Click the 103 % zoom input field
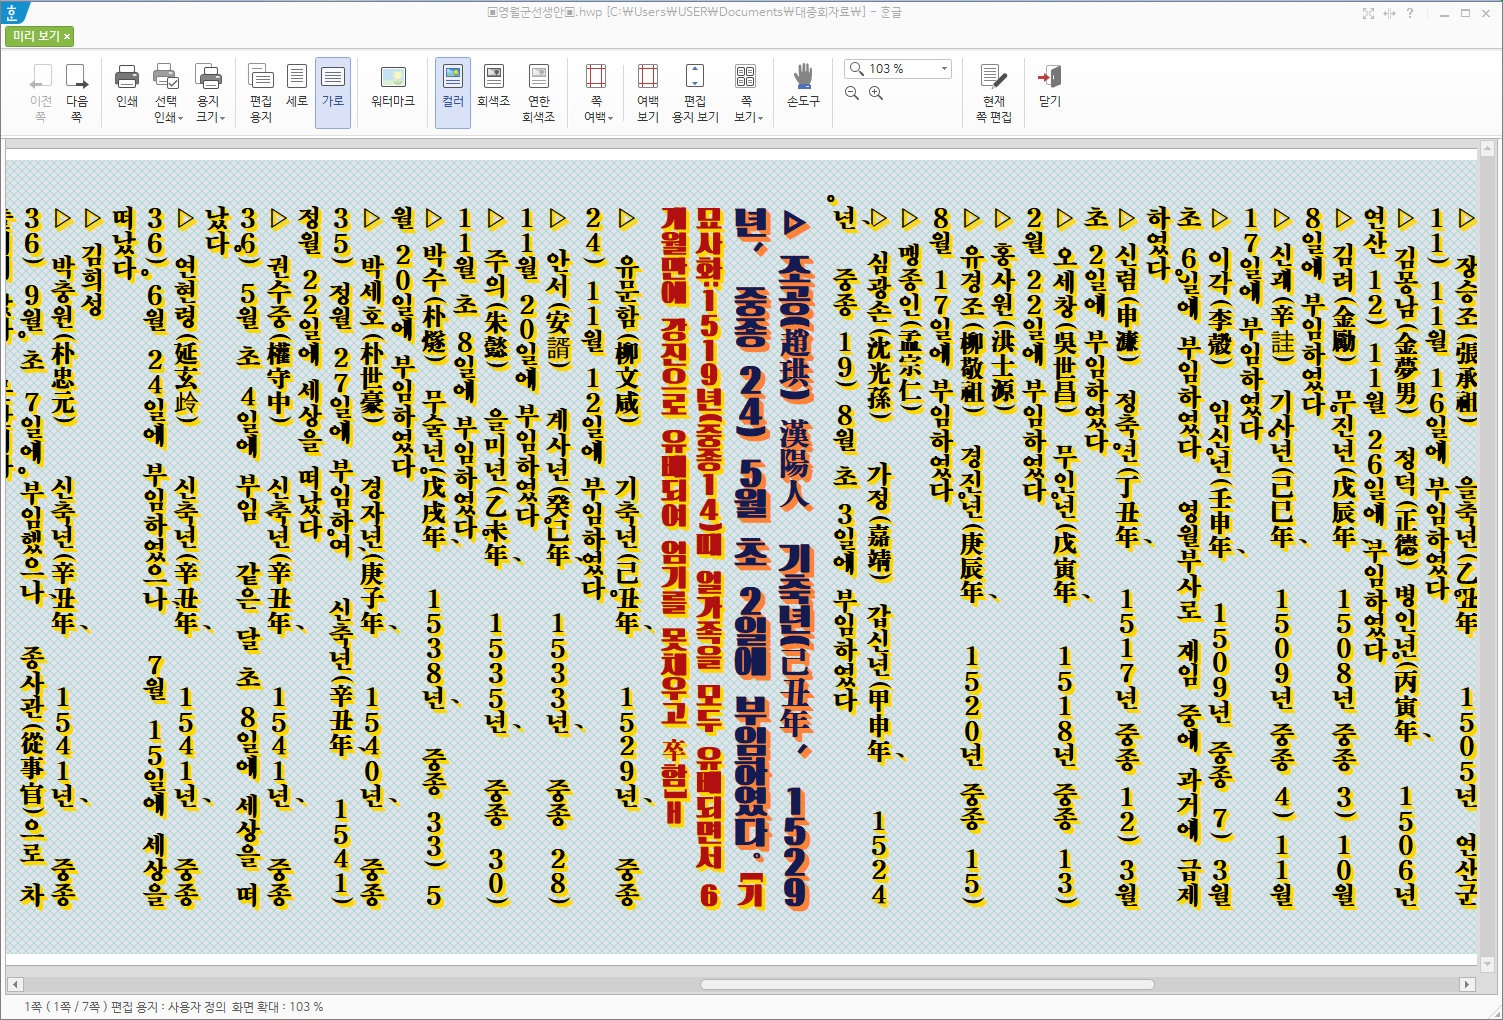Viewport: 1503px width, 1020px height. [896, 68]
